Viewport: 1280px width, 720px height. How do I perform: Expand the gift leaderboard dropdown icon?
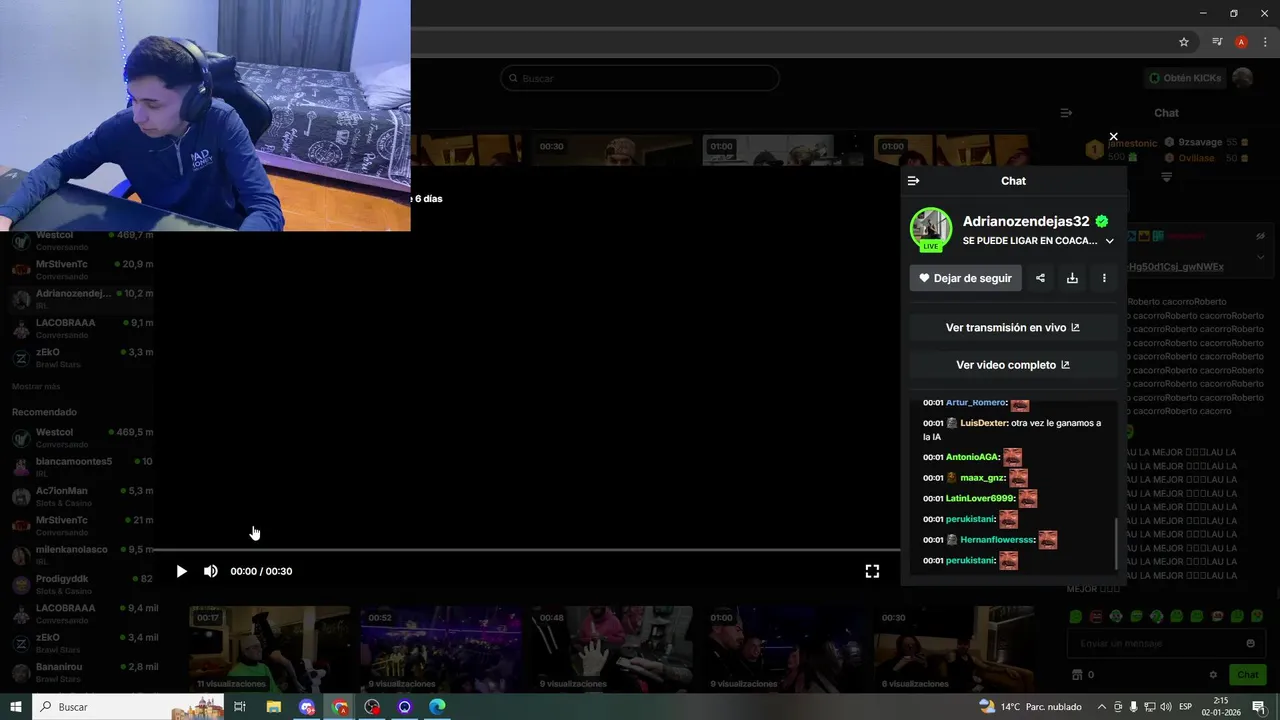(1166, 177)
